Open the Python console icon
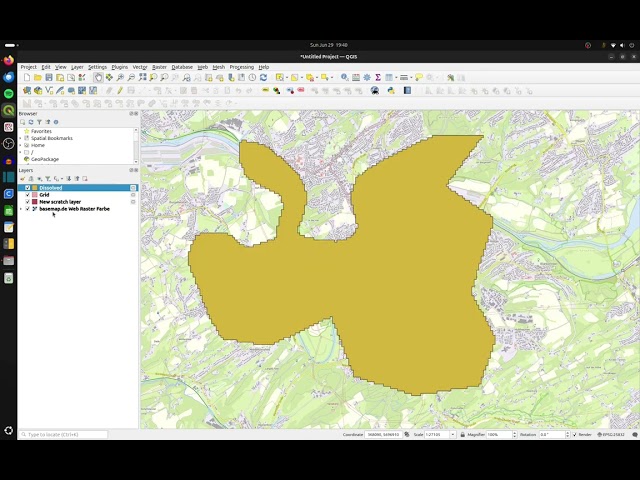 coord(391,91)
